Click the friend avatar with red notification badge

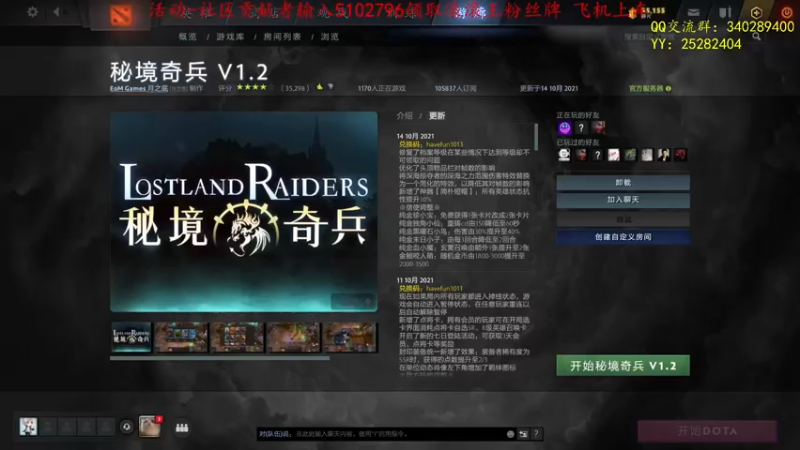(149, 427)
